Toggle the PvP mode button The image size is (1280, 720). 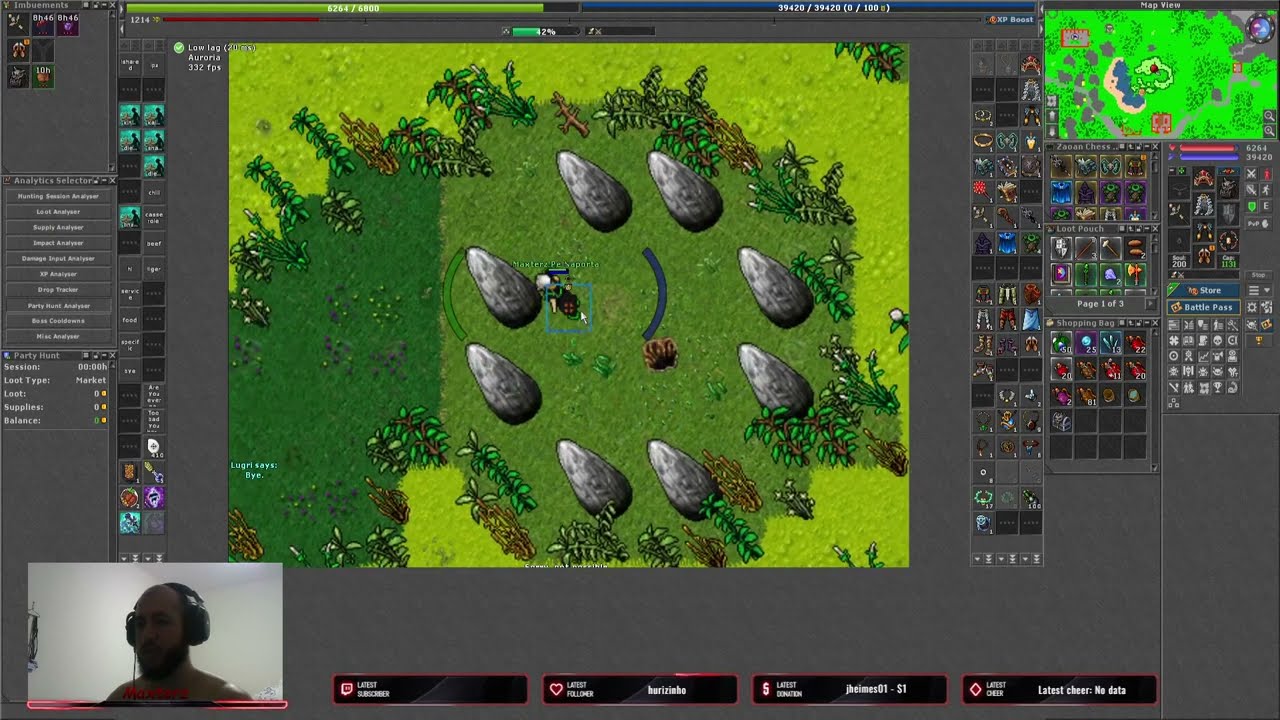pos(1259,223)
